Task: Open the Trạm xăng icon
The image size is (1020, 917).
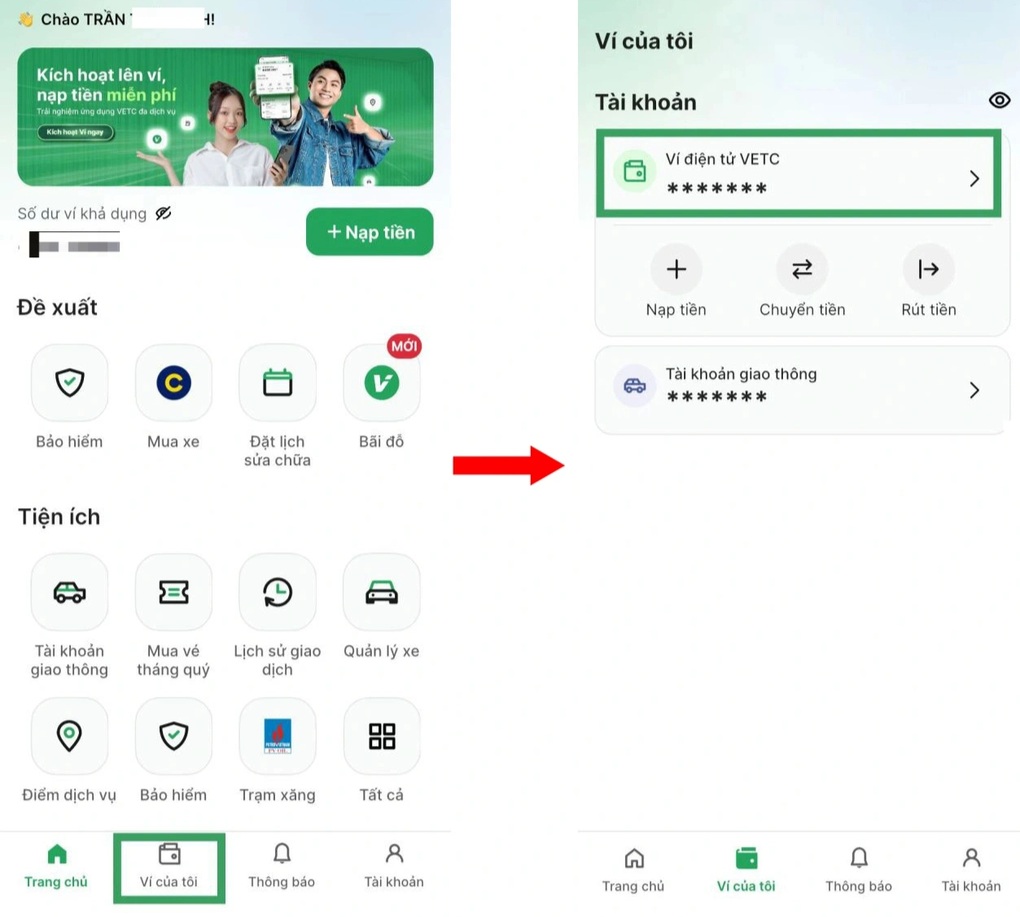Action: point(277,736)
